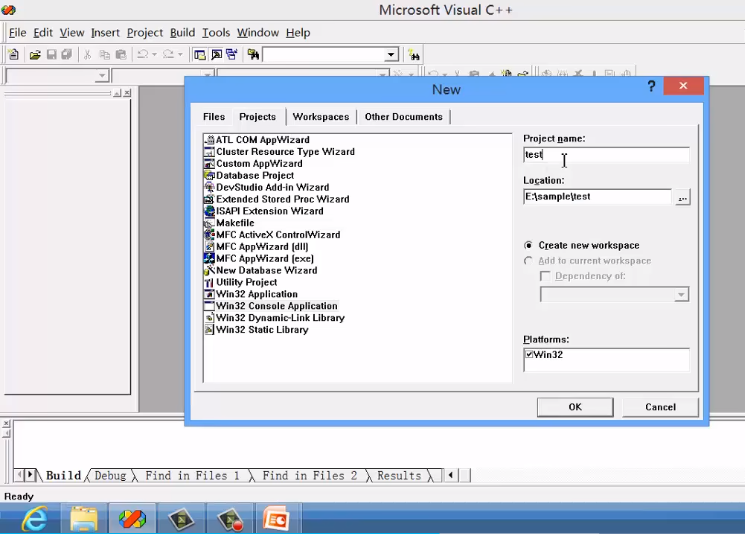This screenshot has width=745, height=534.
Task: Select the Create new workspace radio button
Action: 529,245
